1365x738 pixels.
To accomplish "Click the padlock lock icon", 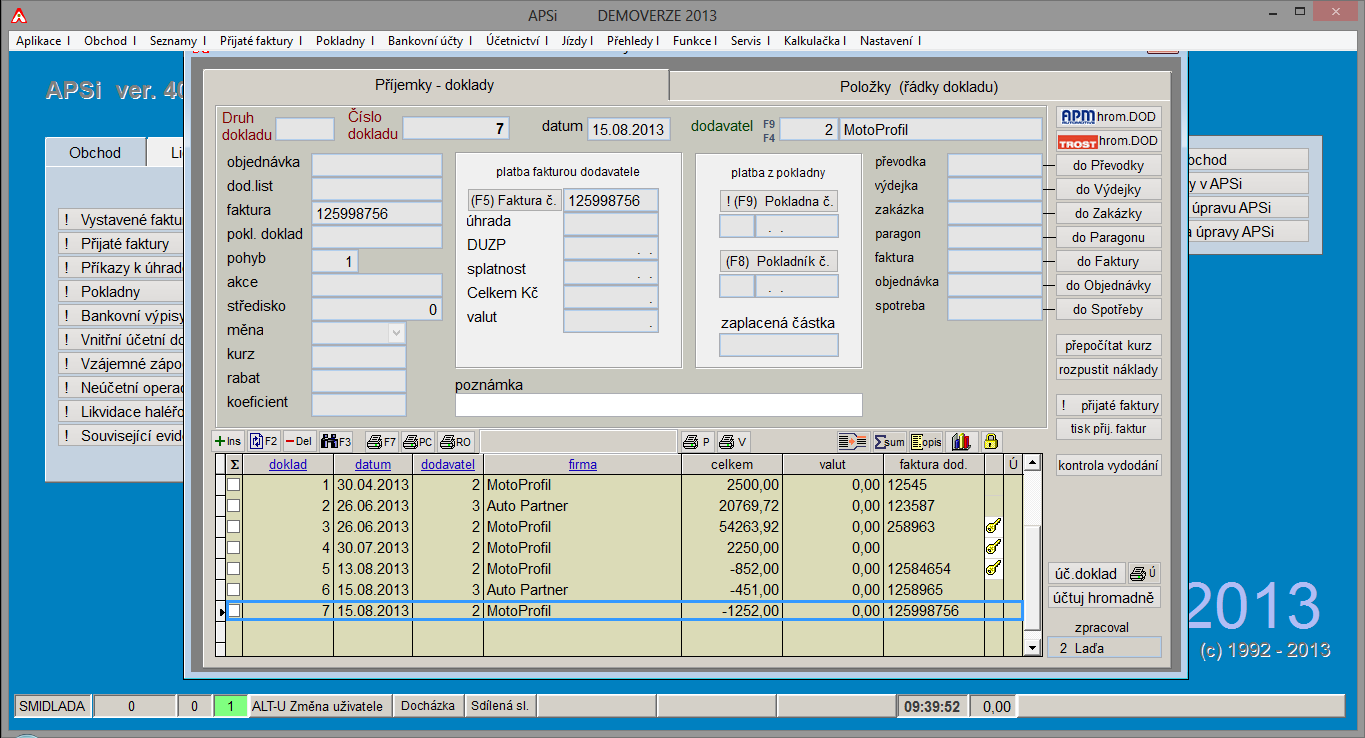I will pos(991,441).
